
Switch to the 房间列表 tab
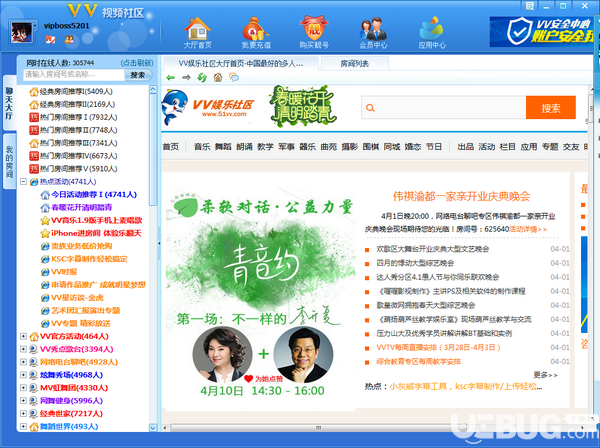click(x=355, y=64)
